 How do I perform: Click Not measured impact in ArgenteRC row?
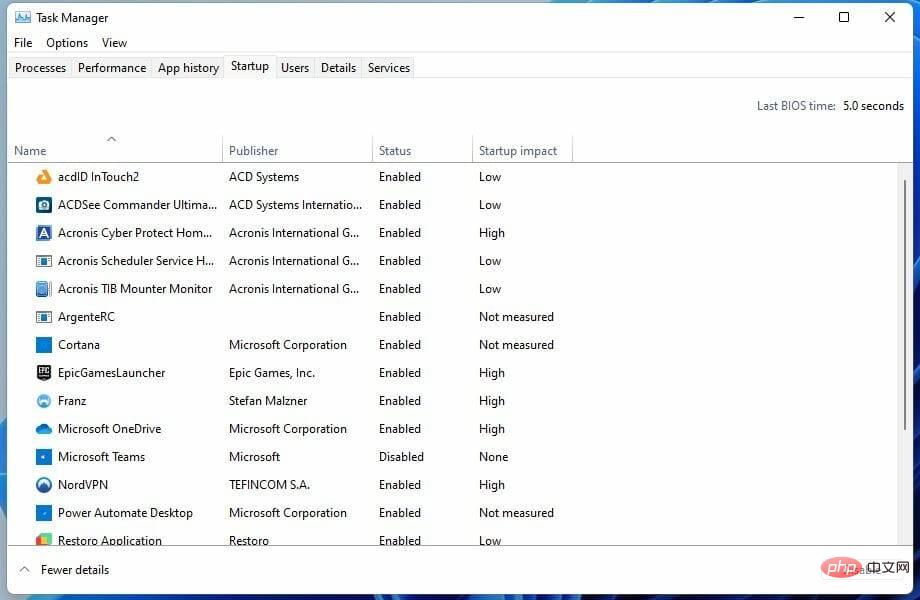point(516,317)
